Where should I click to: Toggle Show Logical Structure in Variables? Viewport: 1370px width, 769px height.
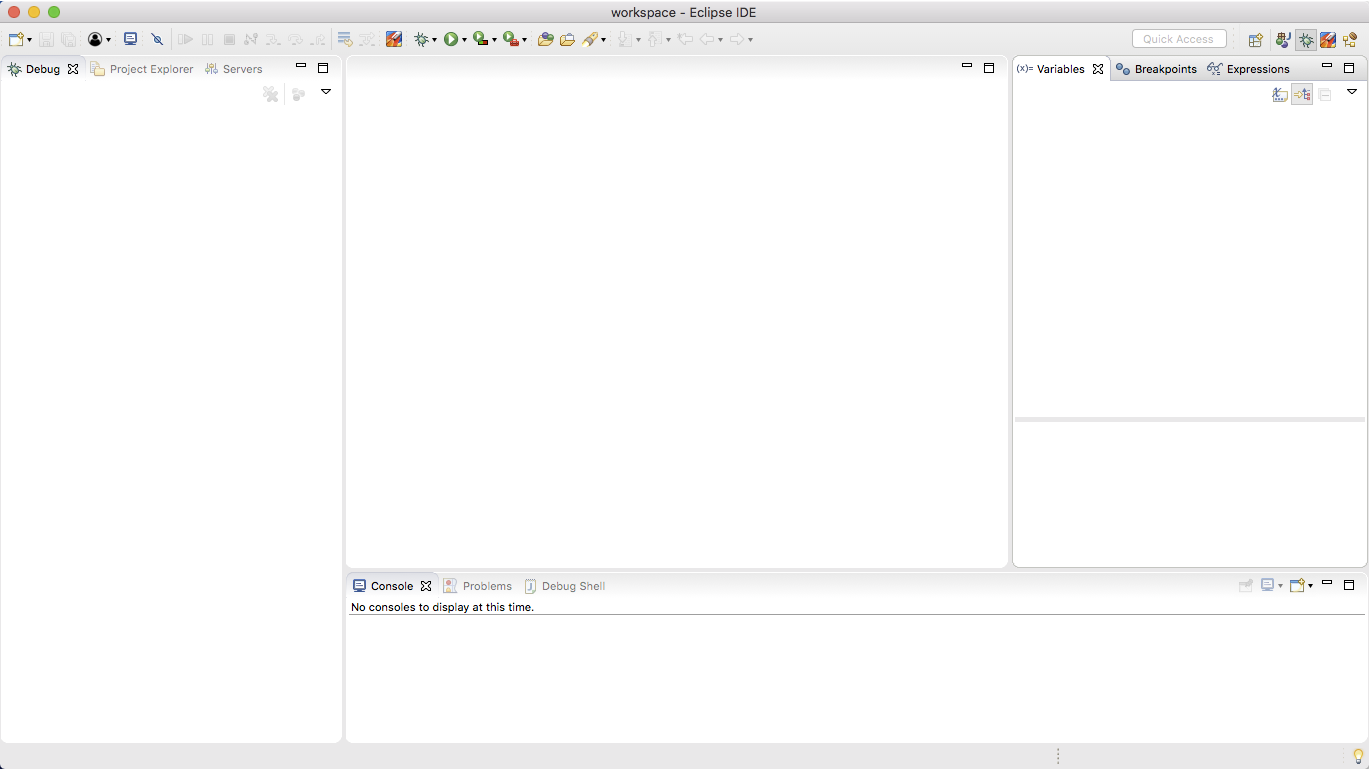pos(1302,94)
